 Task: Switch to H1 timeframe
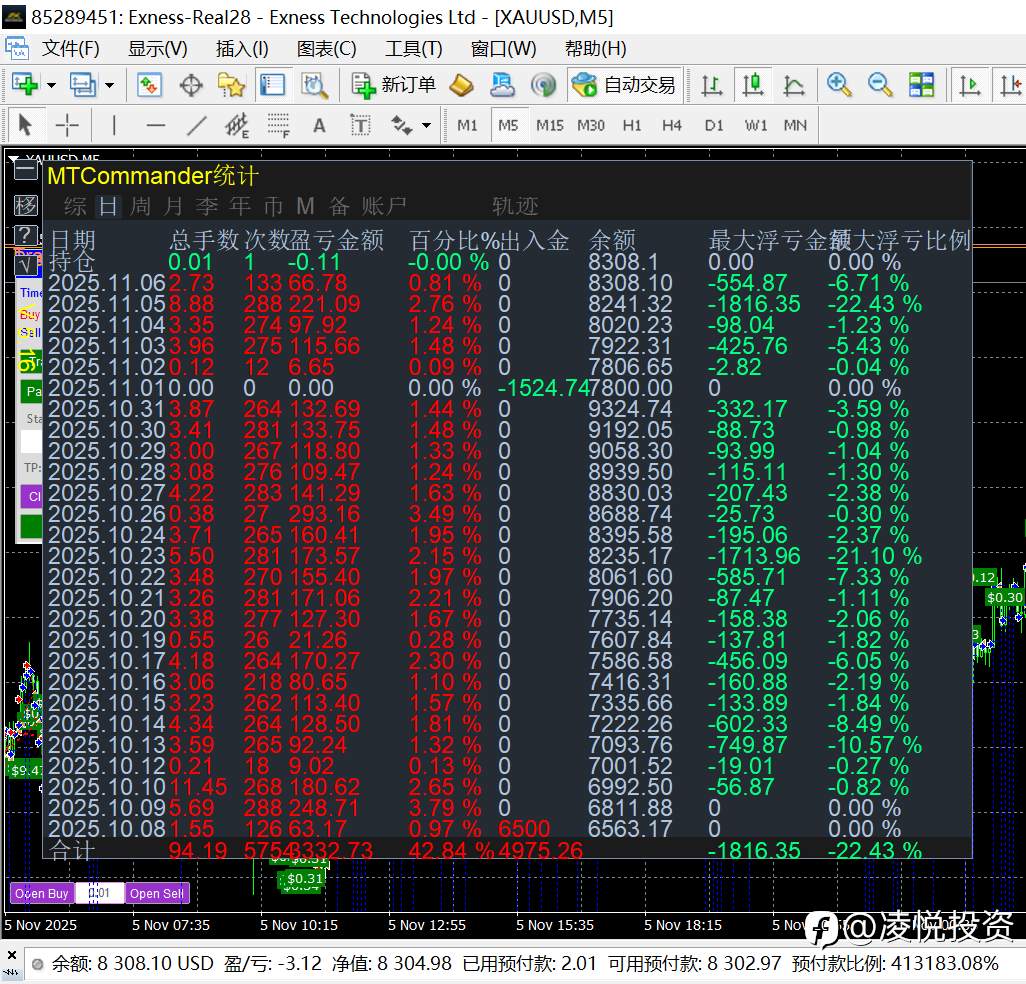click(632, 125)
